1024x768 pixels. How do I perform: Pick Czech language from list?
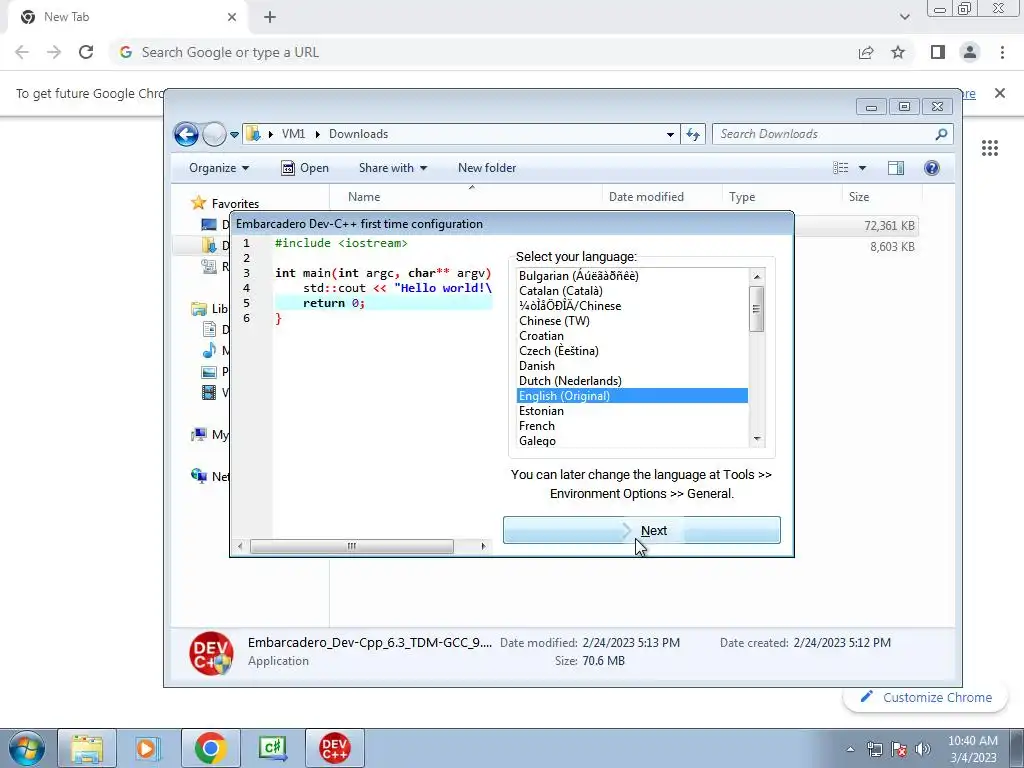[632, 351]
